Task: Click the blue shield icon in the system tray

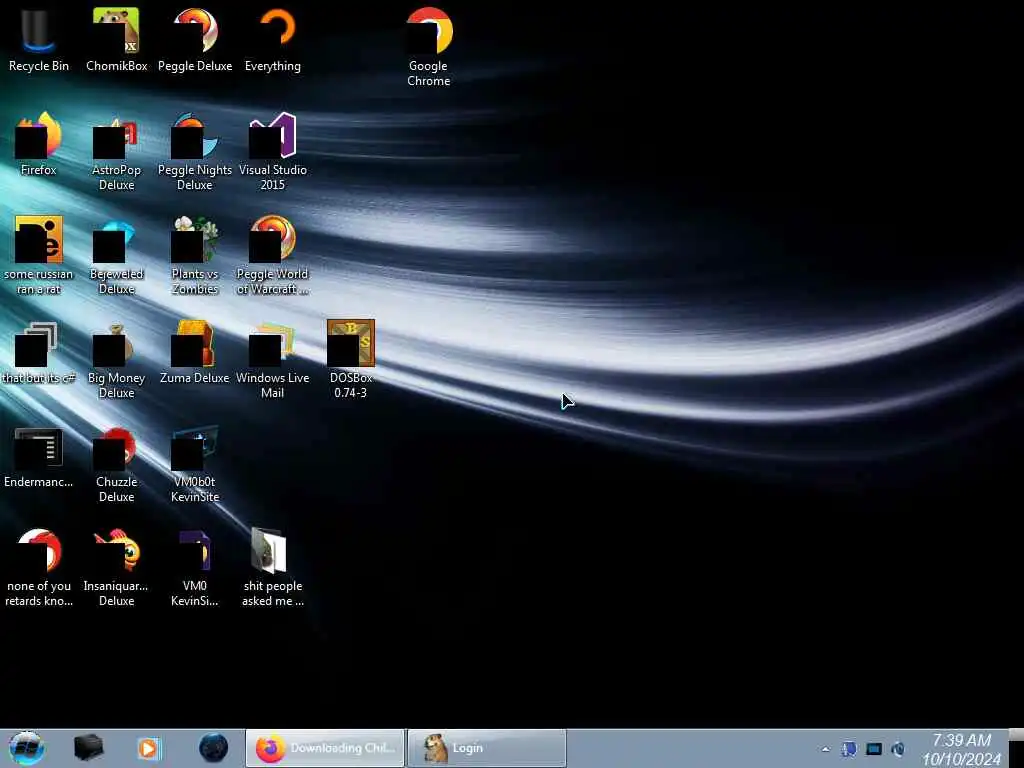Action: pyautogui.click(x=849, y=749)
